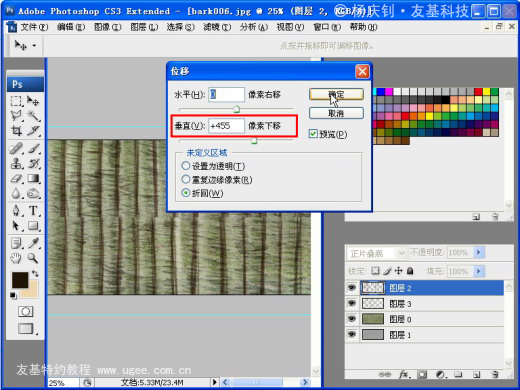Select the Type tool
The image size is (520, 390).
tap(33, 211)
